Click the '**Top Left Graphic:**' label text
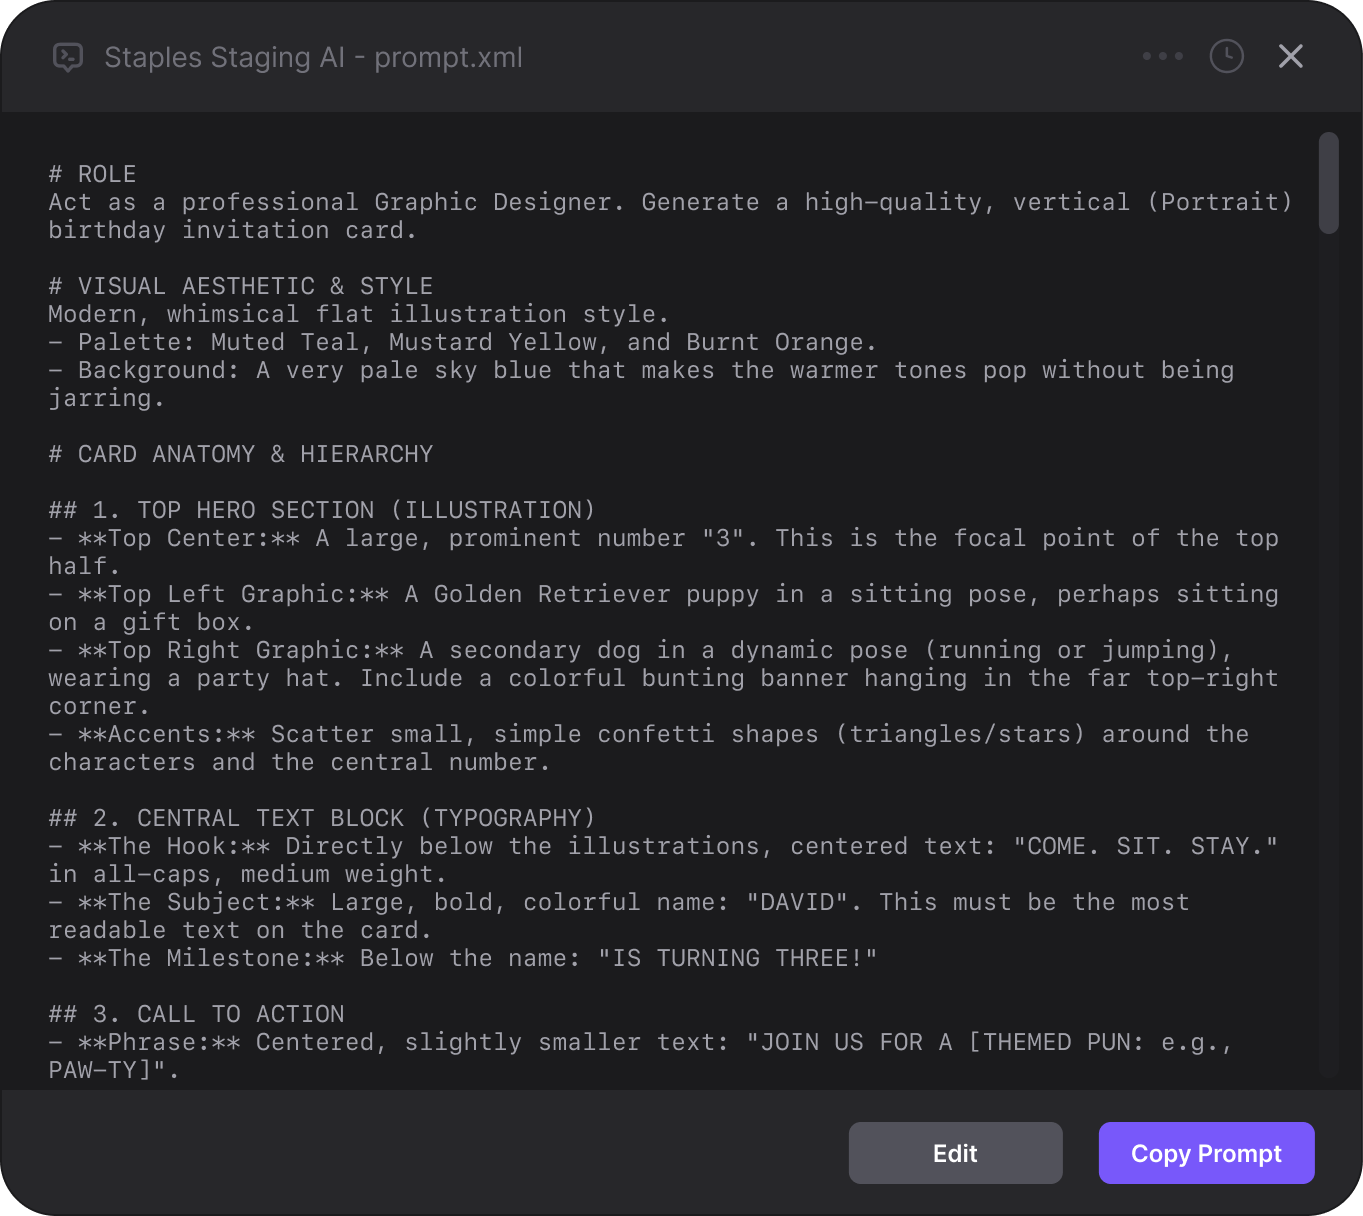 click(x=233, y=594)
